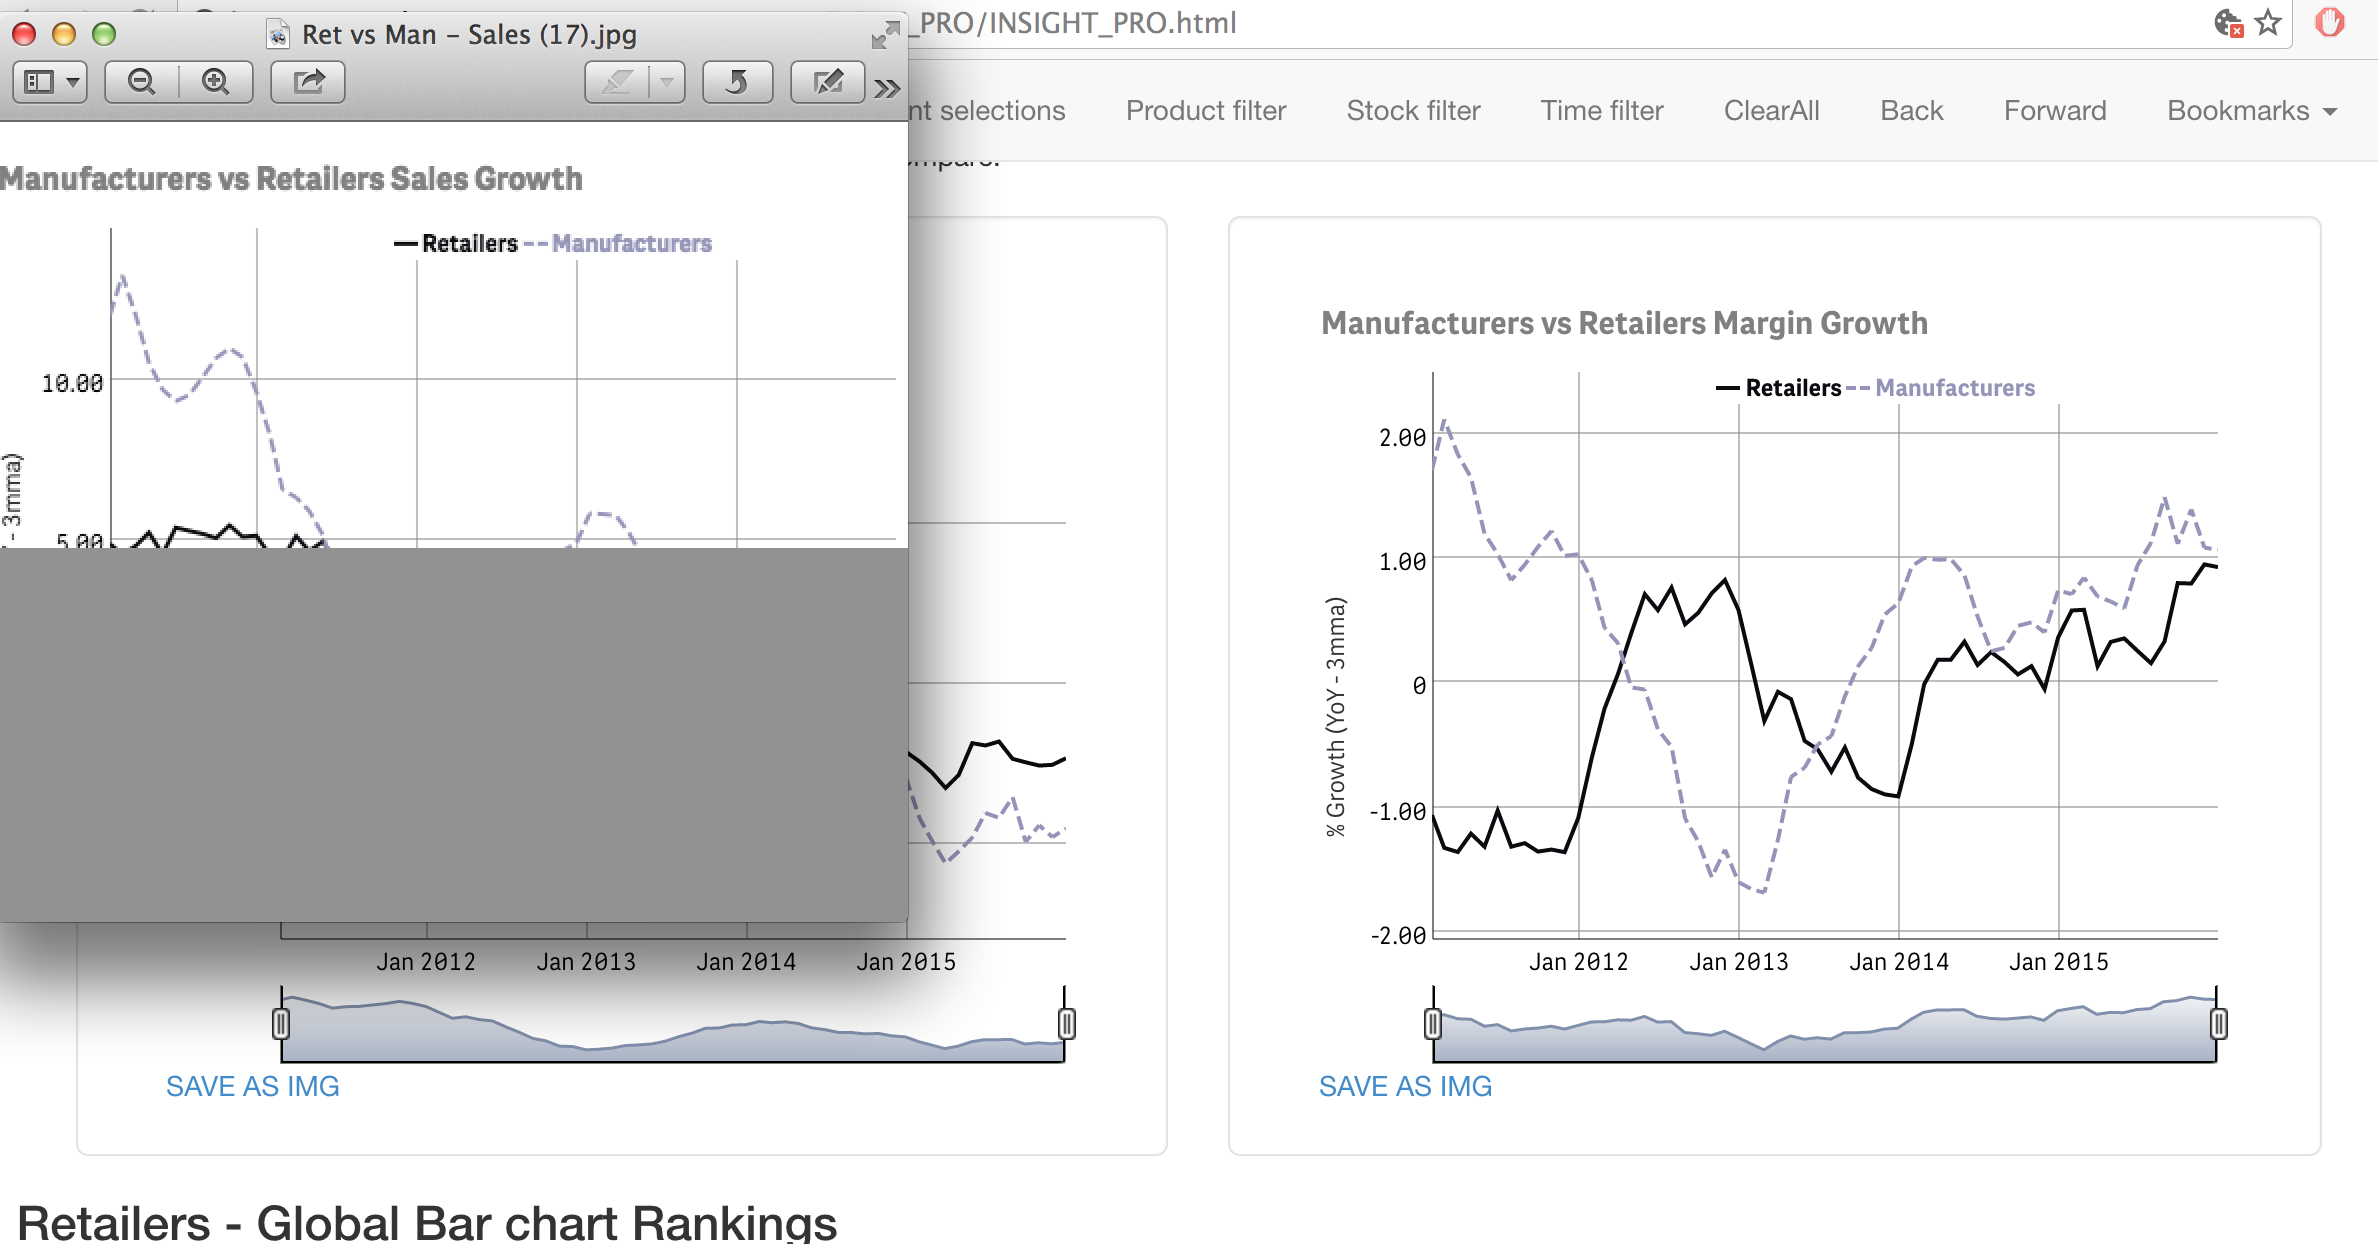Expand the Bookmarks dropdown

pyautogui.click(x=2252, y=110)
